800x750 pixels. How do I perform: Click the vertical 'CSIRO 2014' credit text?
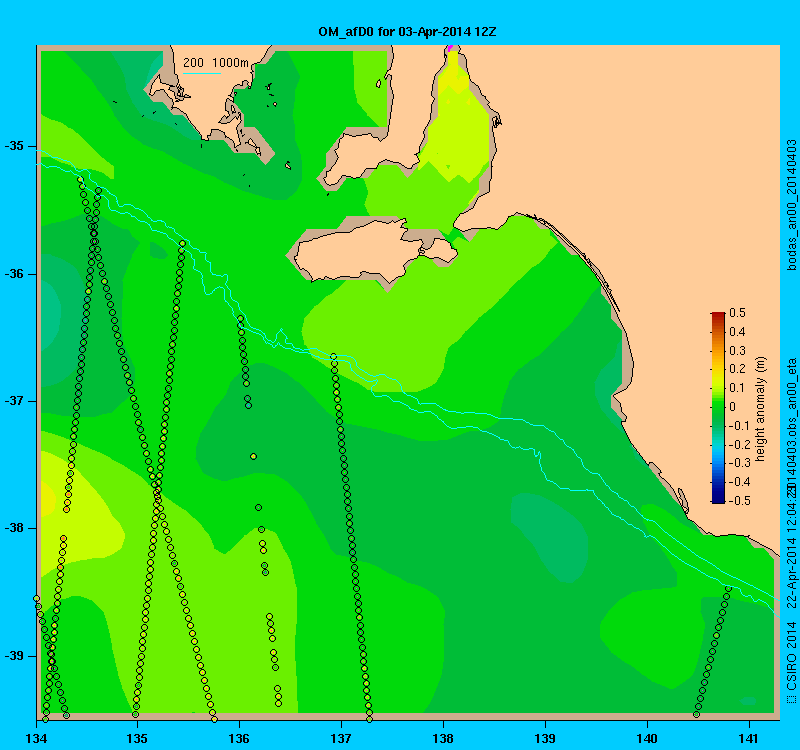(791, 654)
